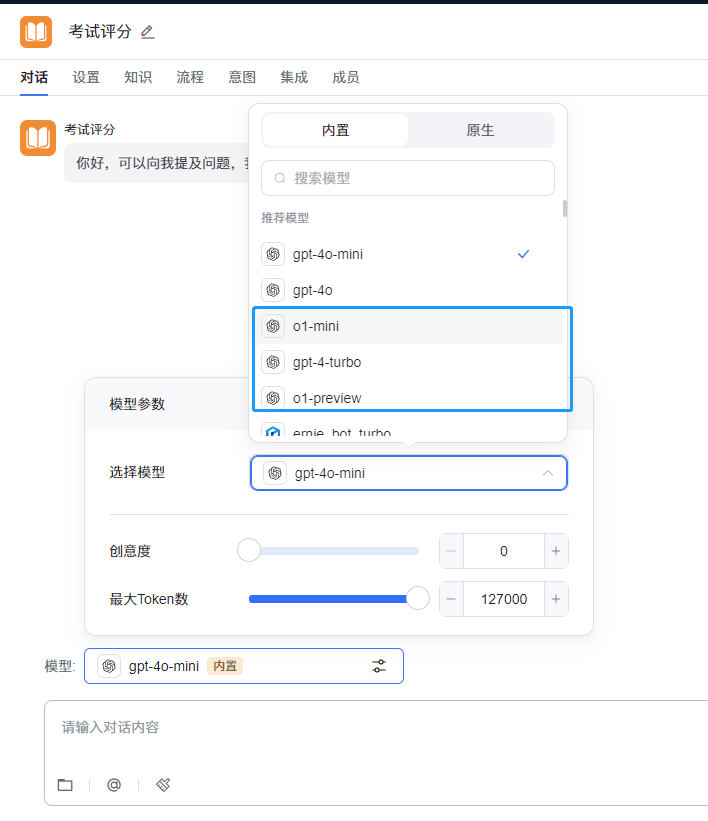Click the @ mention icon
Image resolution: width=708 pixels, height=821 pixels.
[x=114, y=785]
